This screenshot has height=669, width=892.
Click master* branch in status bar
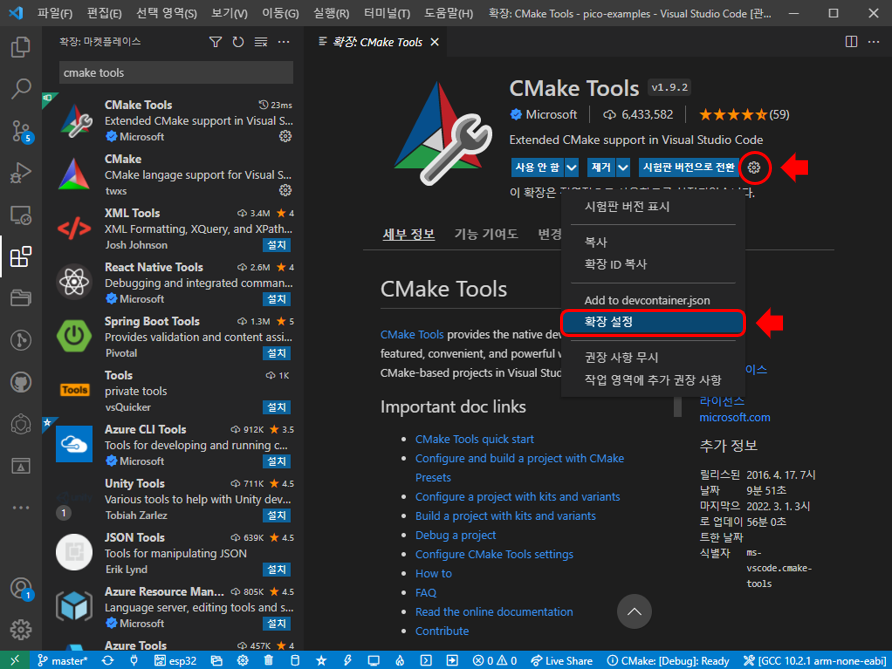pos(63,660)
